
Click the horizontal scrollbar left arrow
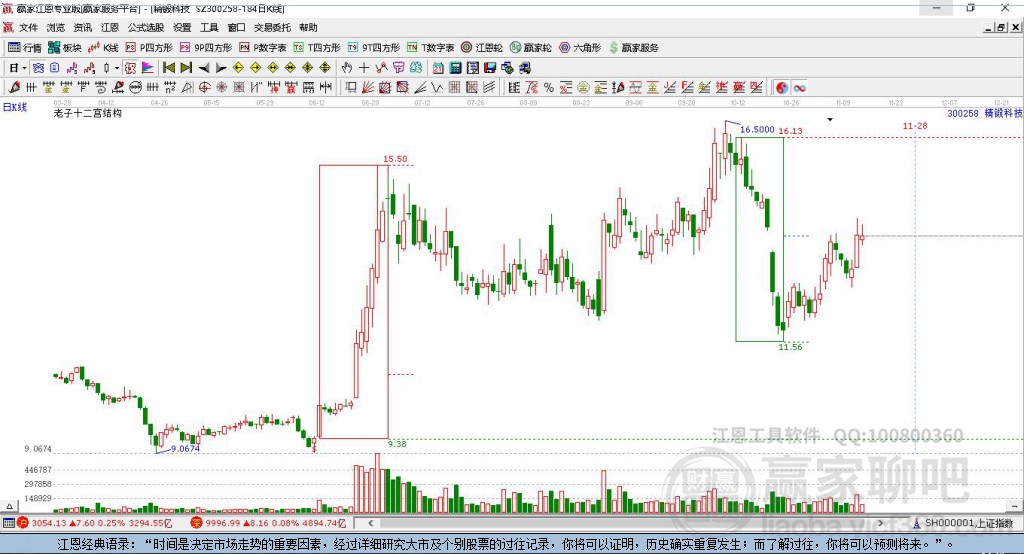coord(370,523)
